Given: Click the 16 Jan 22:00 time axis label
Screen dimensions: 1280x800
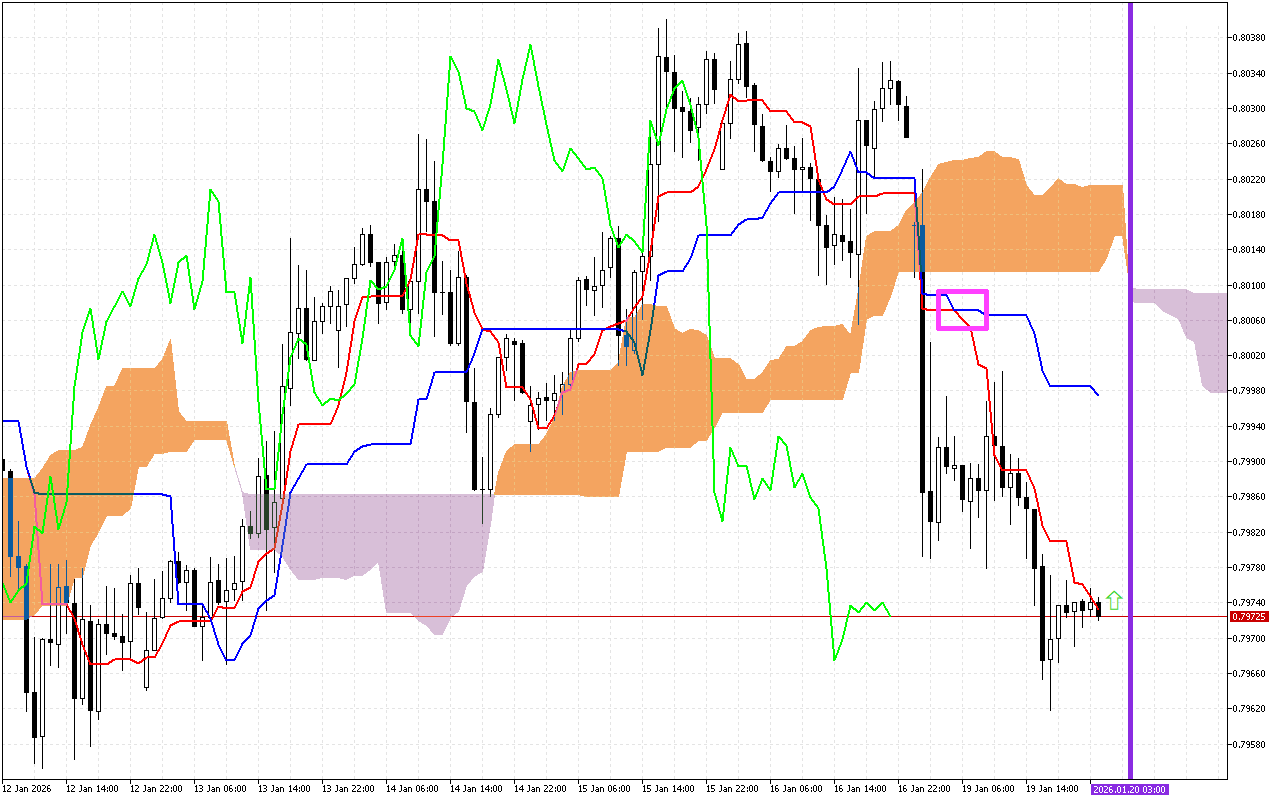Looking at the screenshot, I should click(x=923, y=789).
